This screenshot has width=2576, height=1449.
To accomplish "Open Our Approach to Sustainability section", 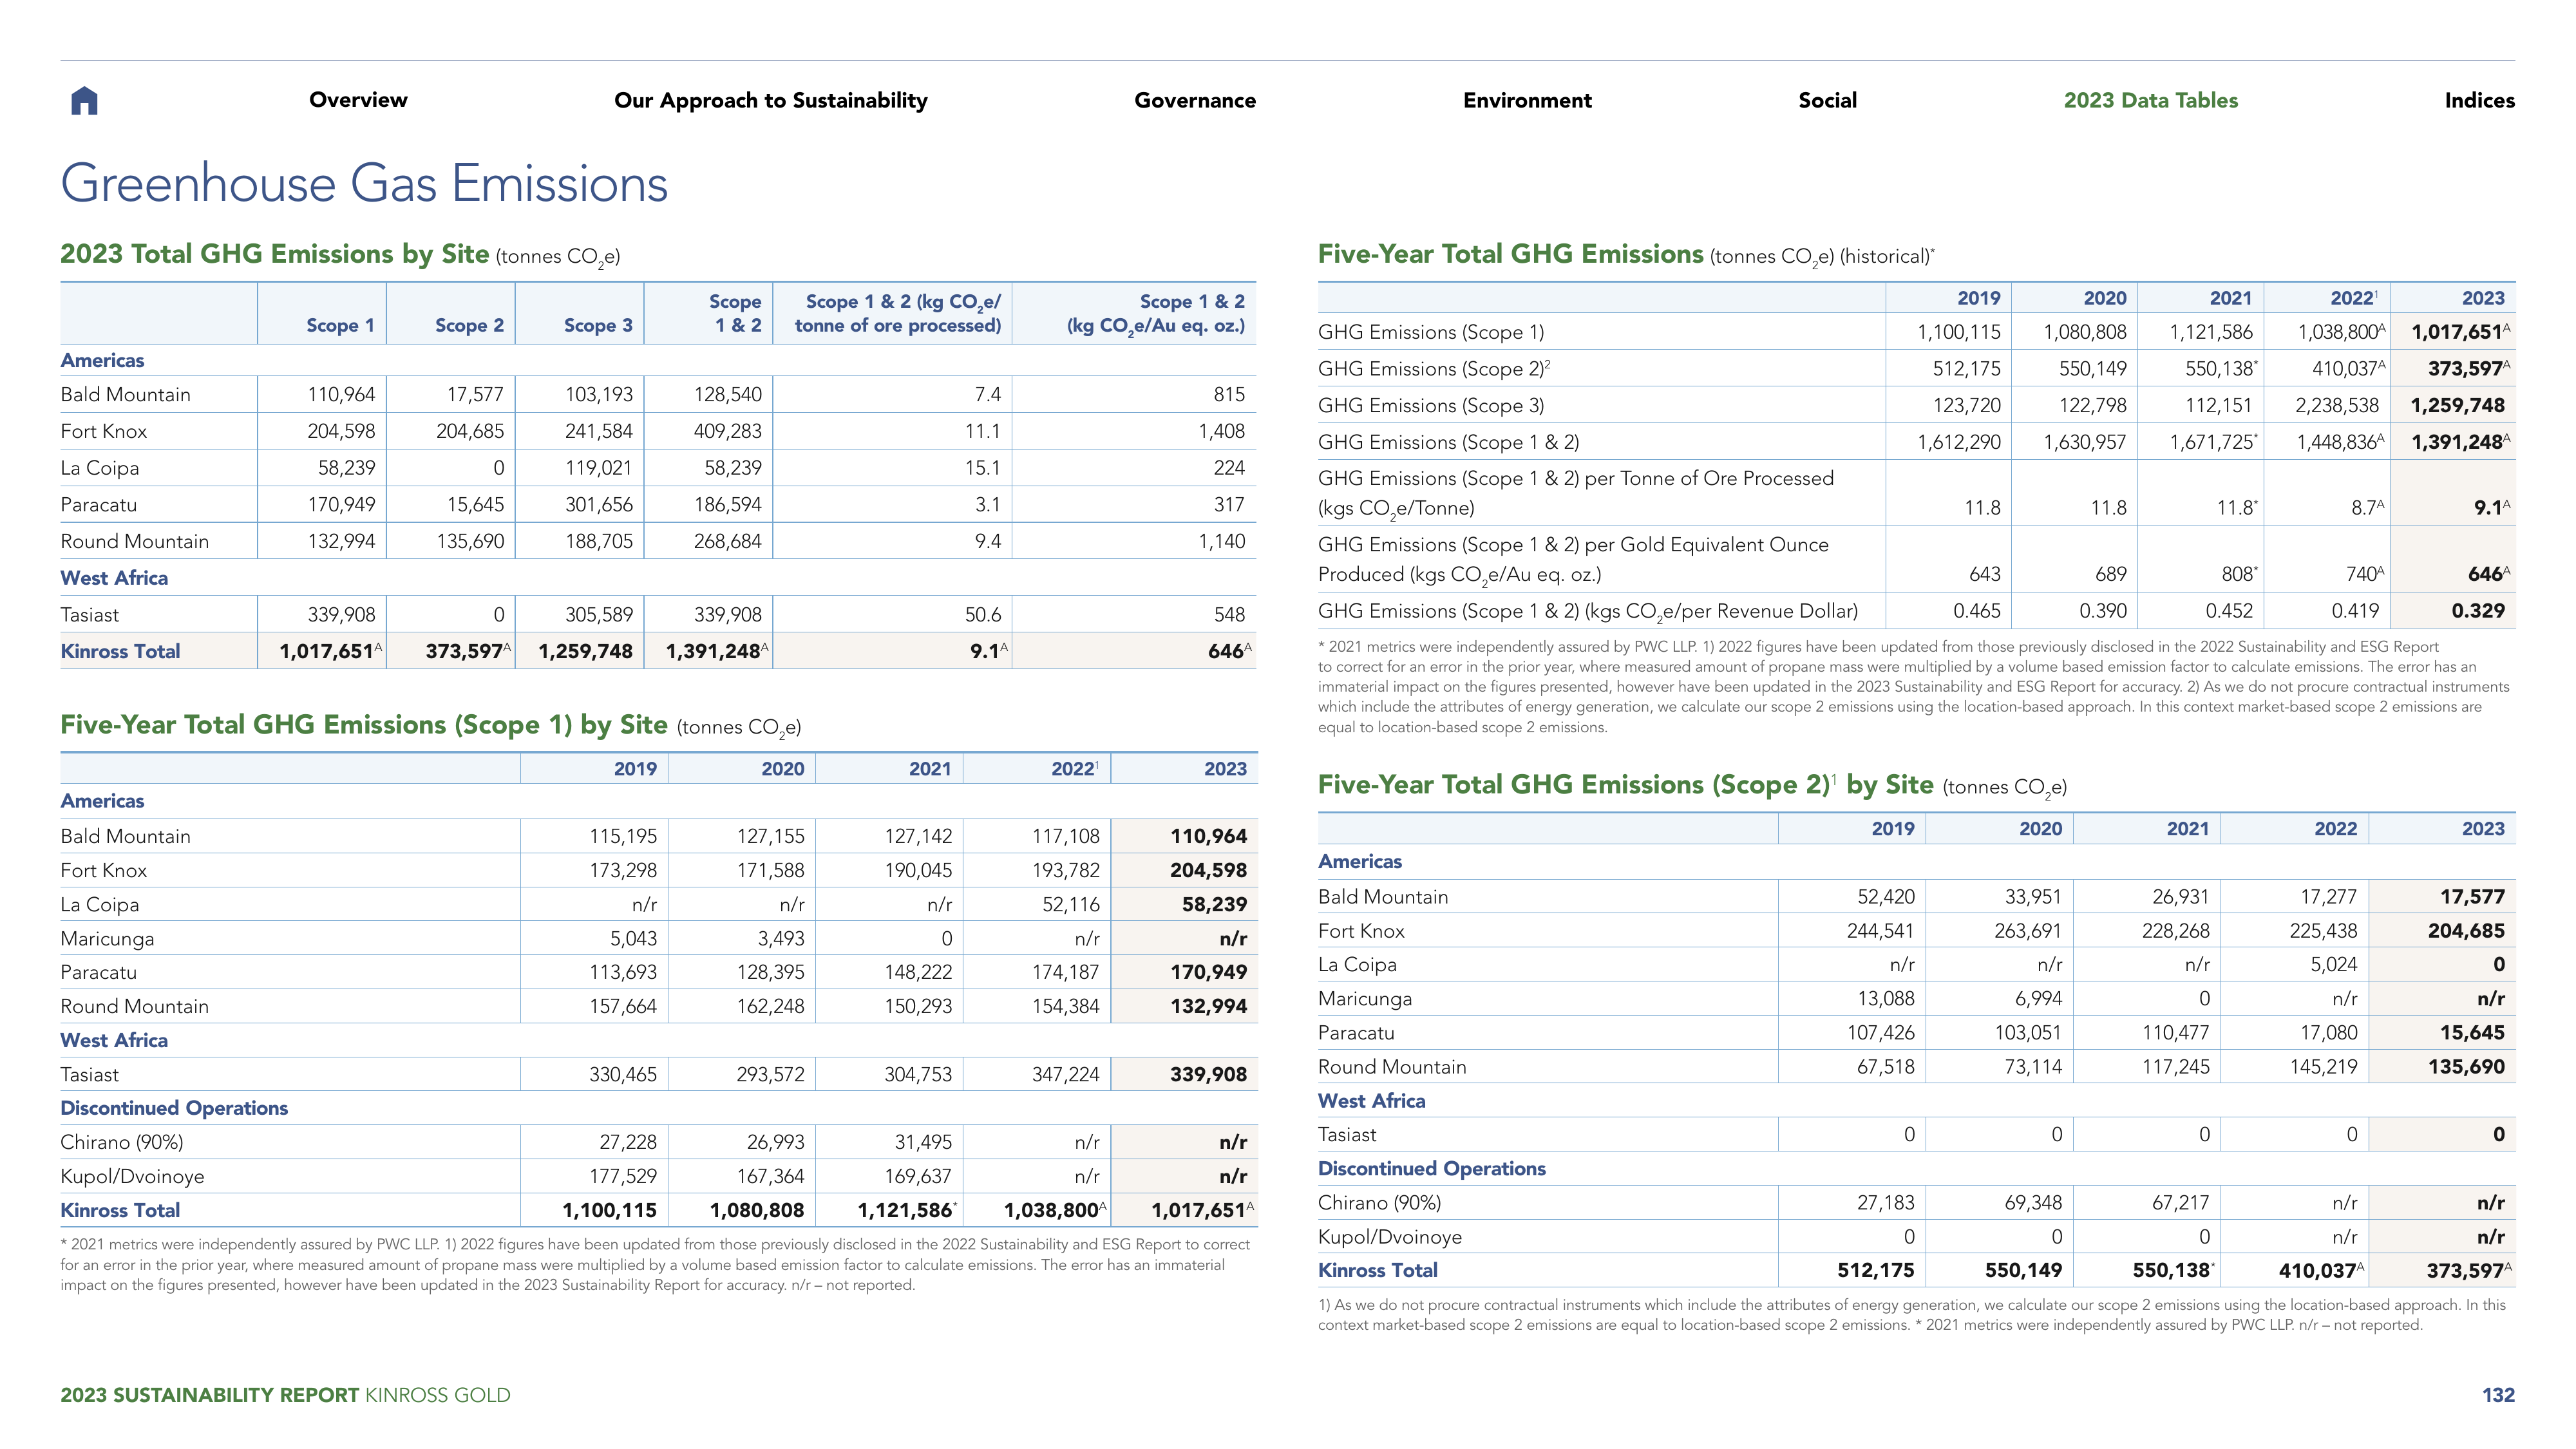I will pos(770,101).
